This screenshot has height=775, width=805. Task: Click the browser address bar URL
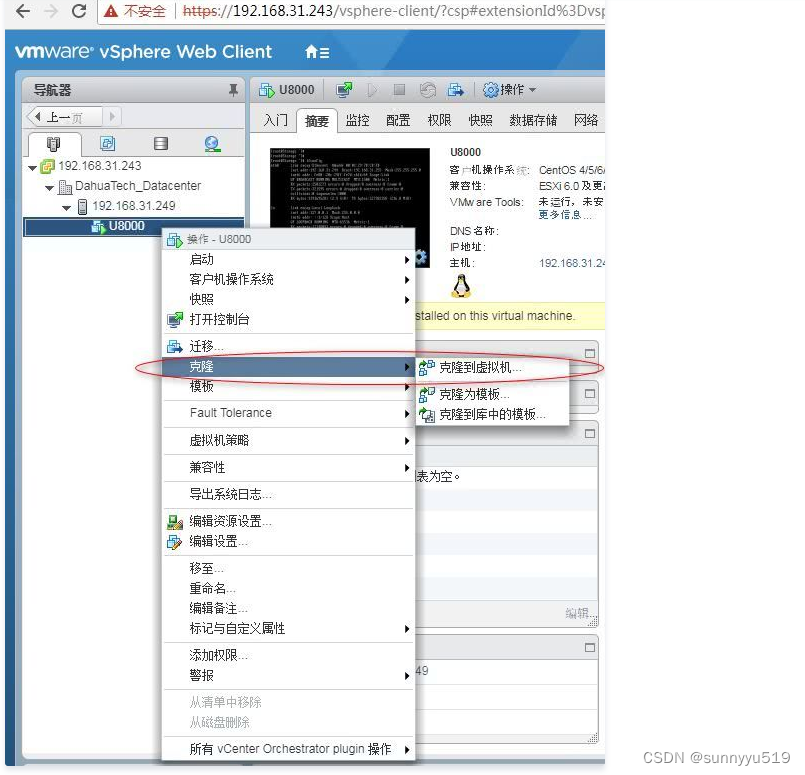point(393,11)
